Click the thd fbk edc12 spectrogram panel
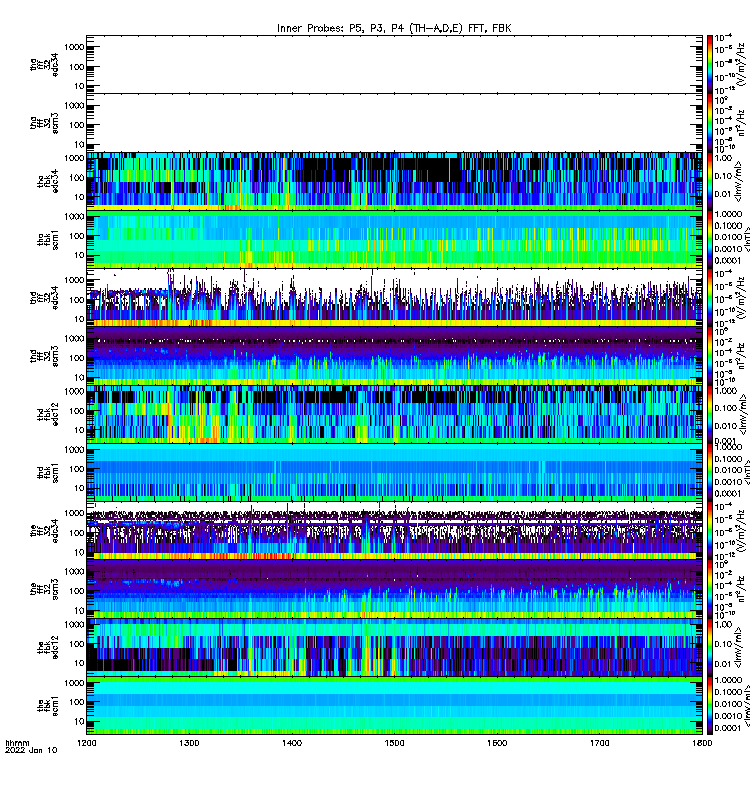This screenshot has height=800, width=750. 394,414
